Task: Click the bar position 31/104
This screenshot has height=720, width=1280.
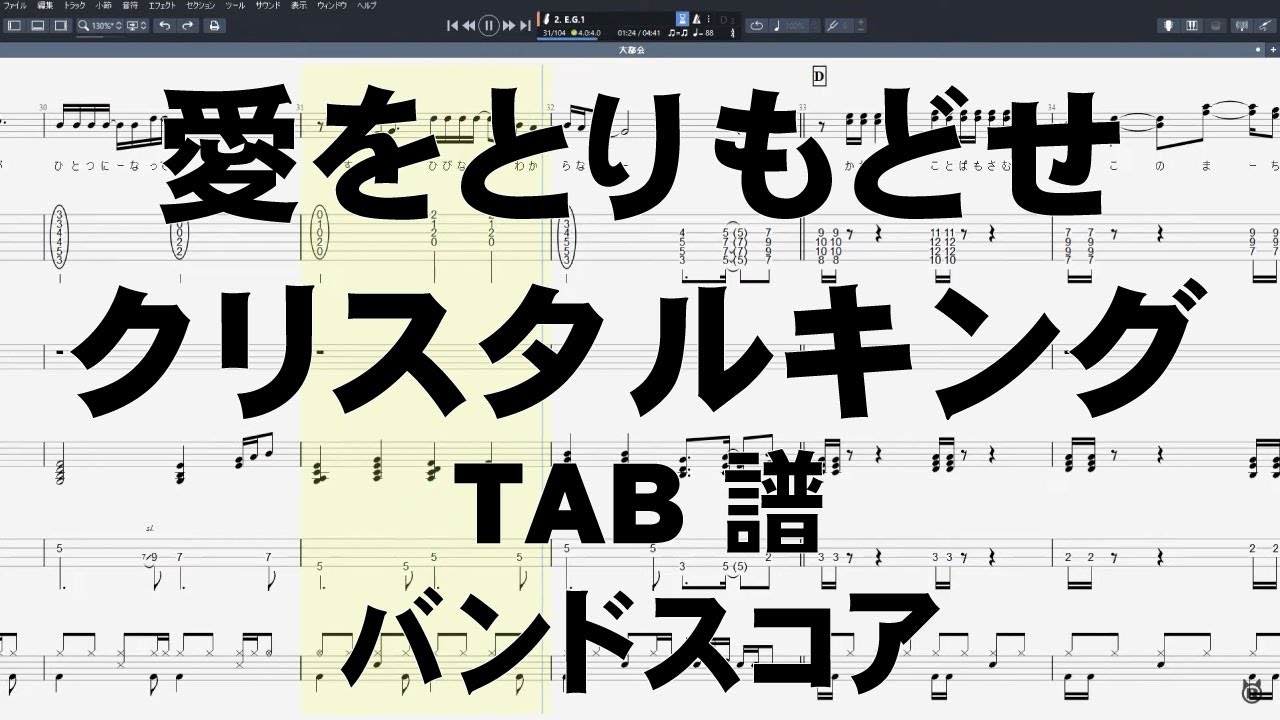Action: click(x=554, y=33)
